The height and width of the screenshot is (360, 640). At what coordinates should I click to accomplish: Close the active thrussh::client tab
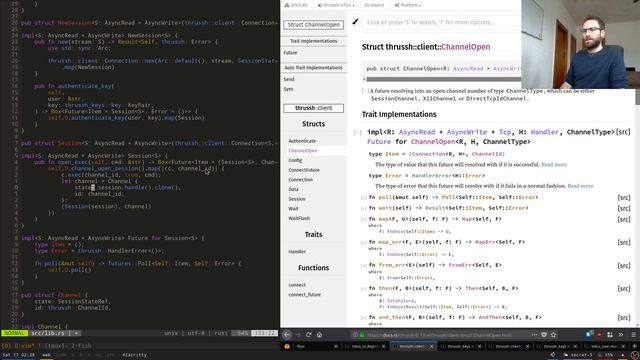coord(431,347)
